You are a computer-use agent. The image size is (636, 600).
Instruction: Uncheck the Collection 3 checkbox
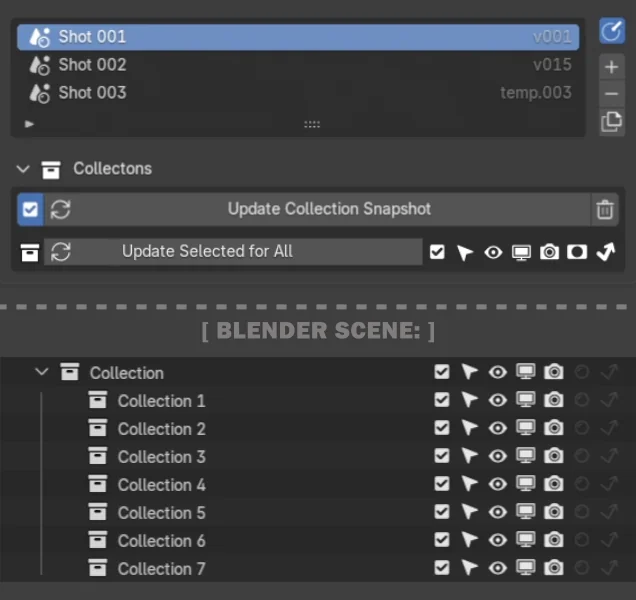click(442, 456)
